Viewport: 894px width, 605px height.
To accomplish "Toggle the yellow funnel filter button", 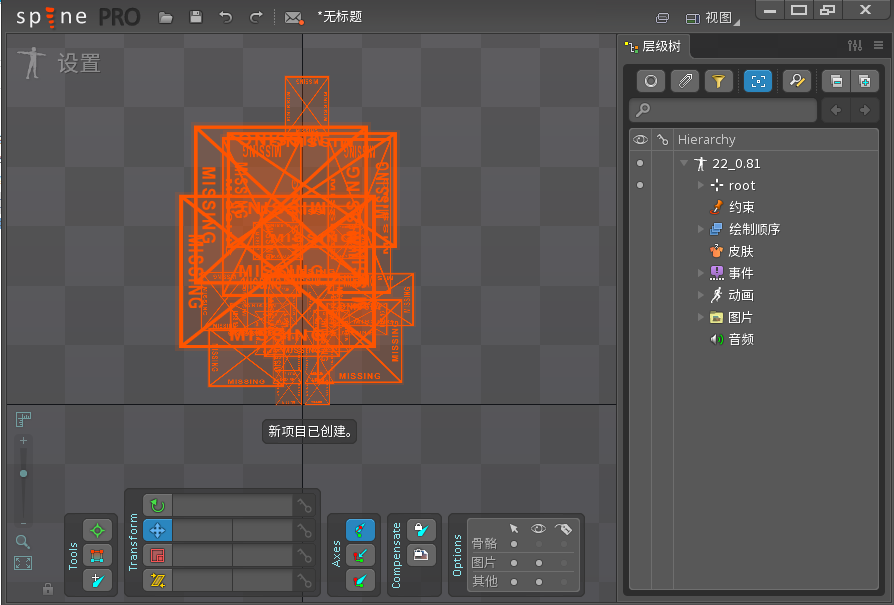I will [718, 82].
